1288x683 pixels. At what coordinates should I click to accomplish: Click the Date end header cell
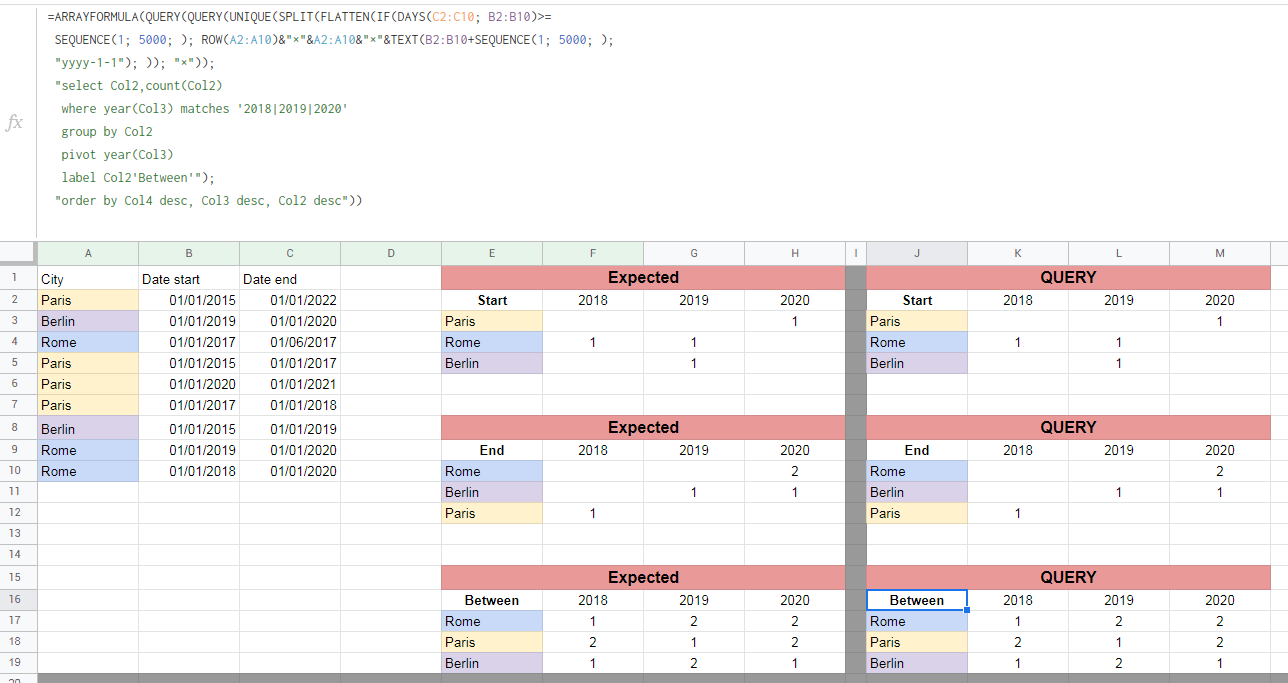pos(290,279)
